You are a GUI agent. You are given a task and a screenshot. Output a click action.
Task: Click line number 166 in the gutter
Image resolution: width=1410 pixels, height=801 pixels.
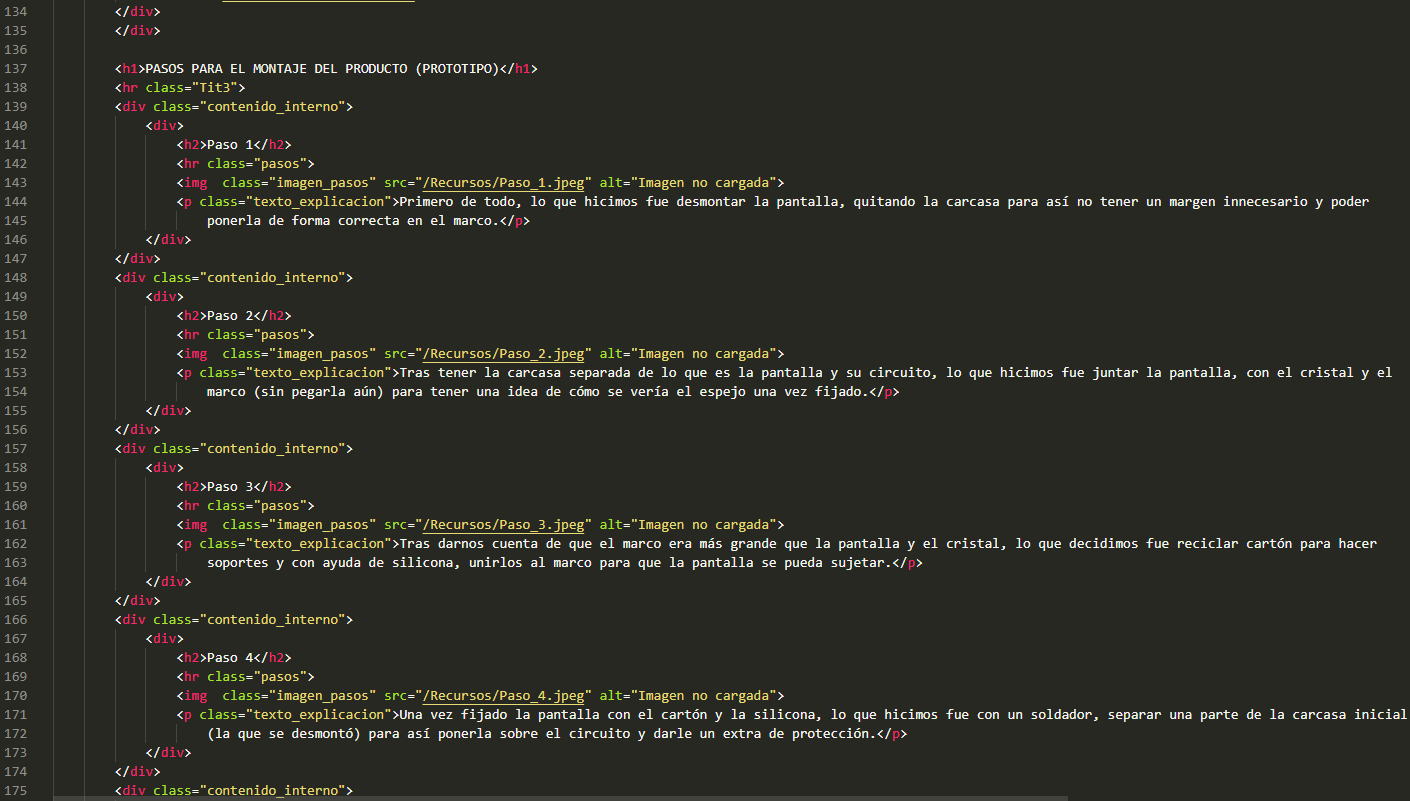click(x=16, y=619)
